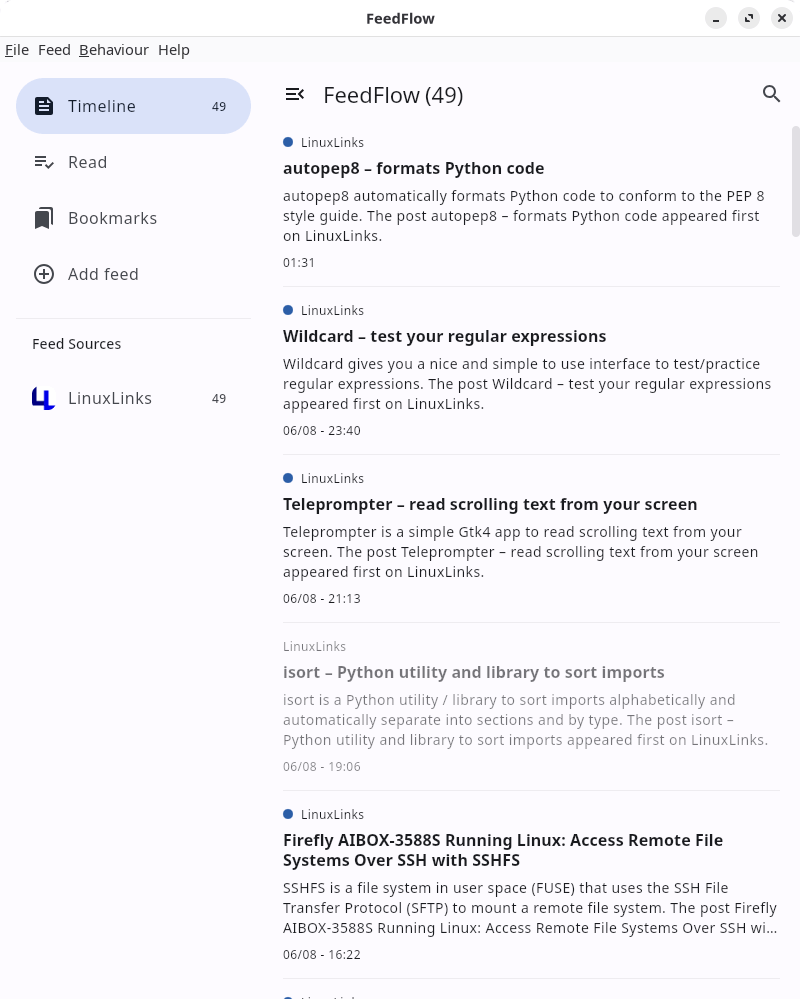The height and width of the screenshot is (999, 800).
Task: Show the Bookmarks list
Action: [133, 218]
